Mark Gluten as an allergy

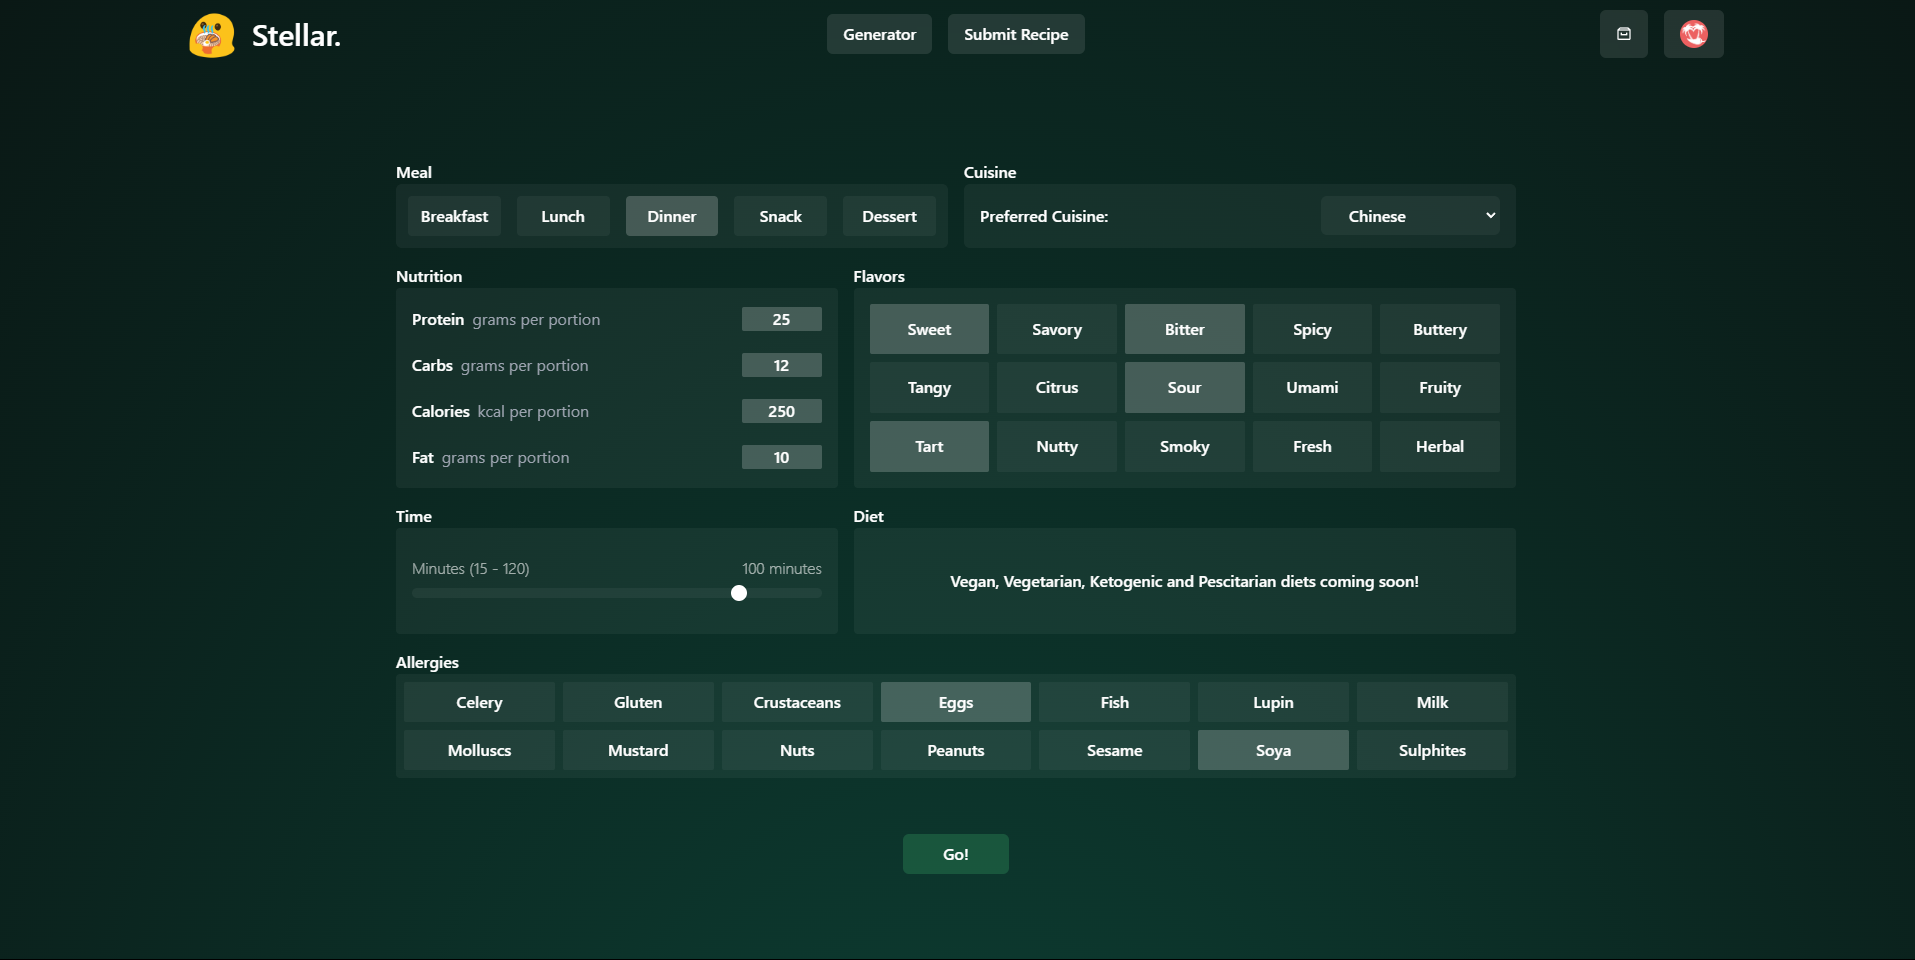coord(638,702)
